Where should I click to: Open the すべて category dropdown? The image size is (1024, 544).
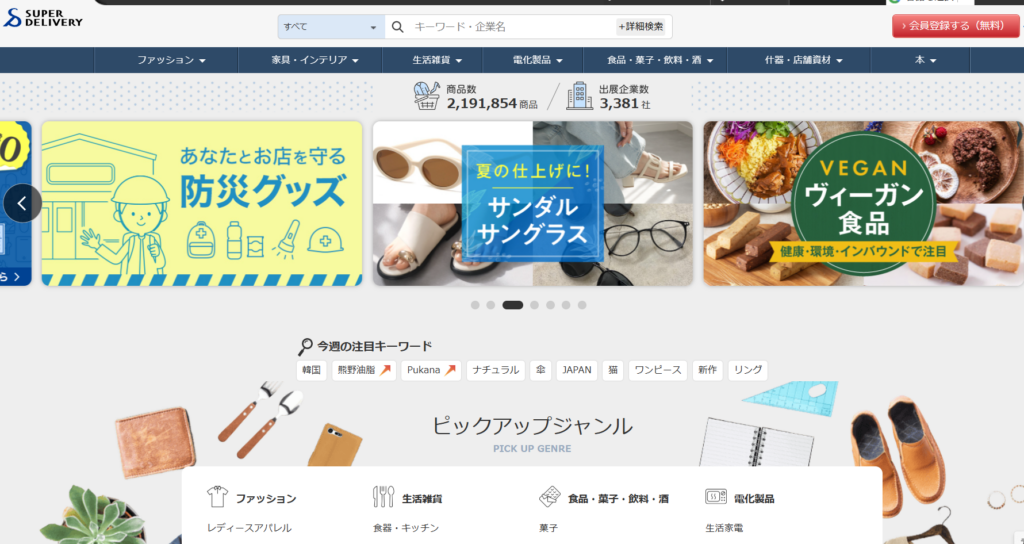coord(331,27)
